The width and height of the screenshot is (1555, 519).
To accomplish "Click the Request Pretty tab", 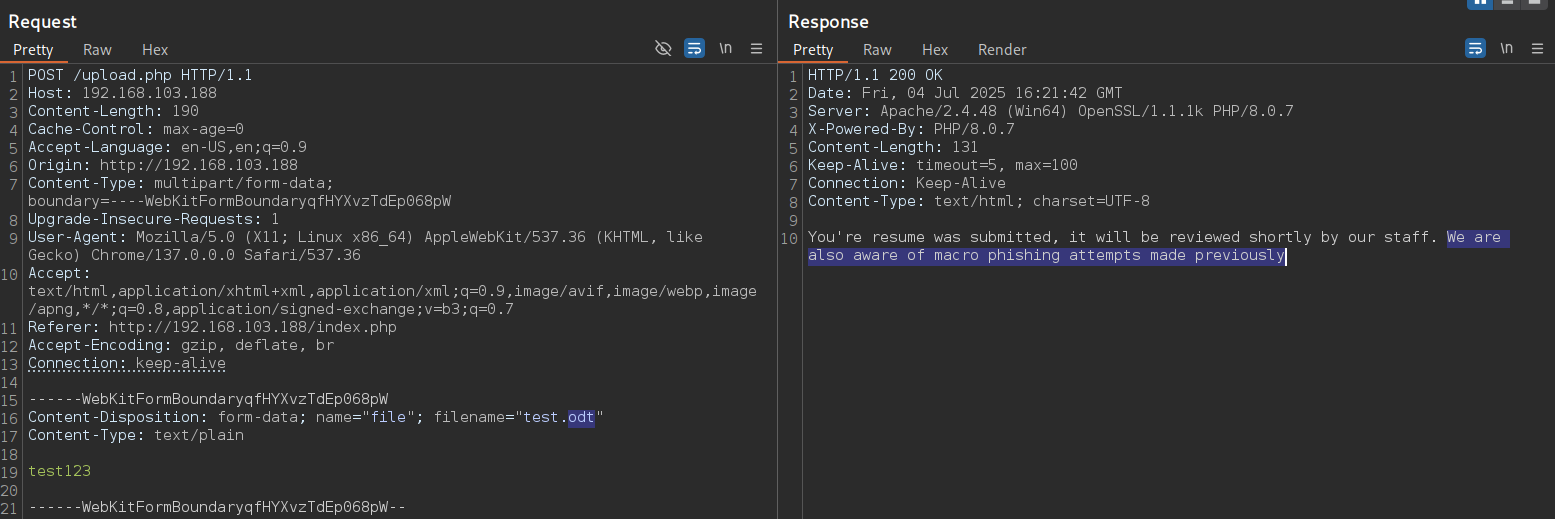I will [33, 49].
